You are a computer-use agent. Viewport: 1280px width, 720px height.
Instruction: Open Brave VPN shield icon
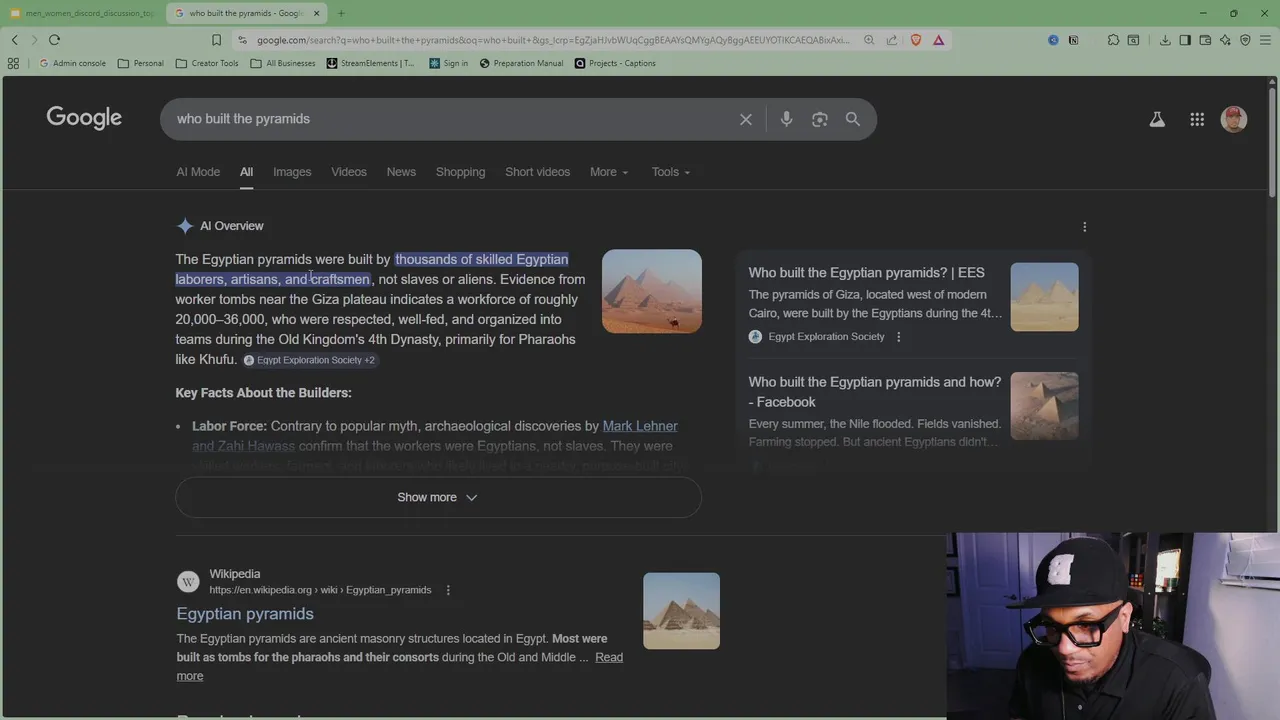[x=1245, y=40]
